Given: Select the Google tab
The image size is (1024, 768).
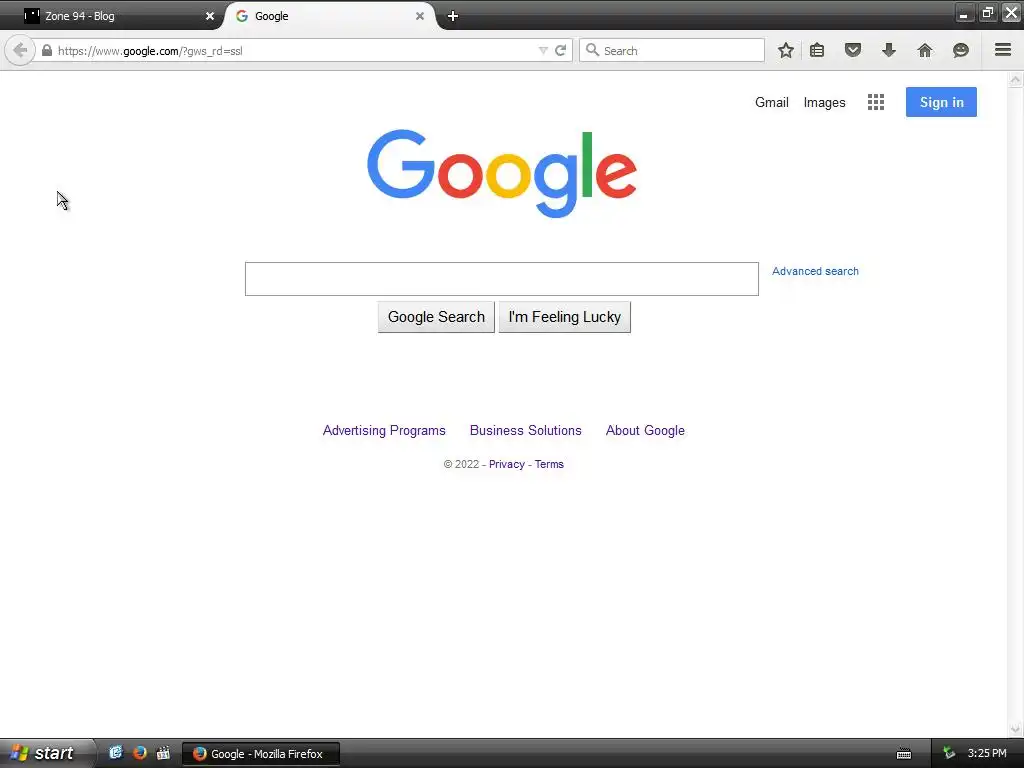Looking at the screenshot, I should (330, 16).
